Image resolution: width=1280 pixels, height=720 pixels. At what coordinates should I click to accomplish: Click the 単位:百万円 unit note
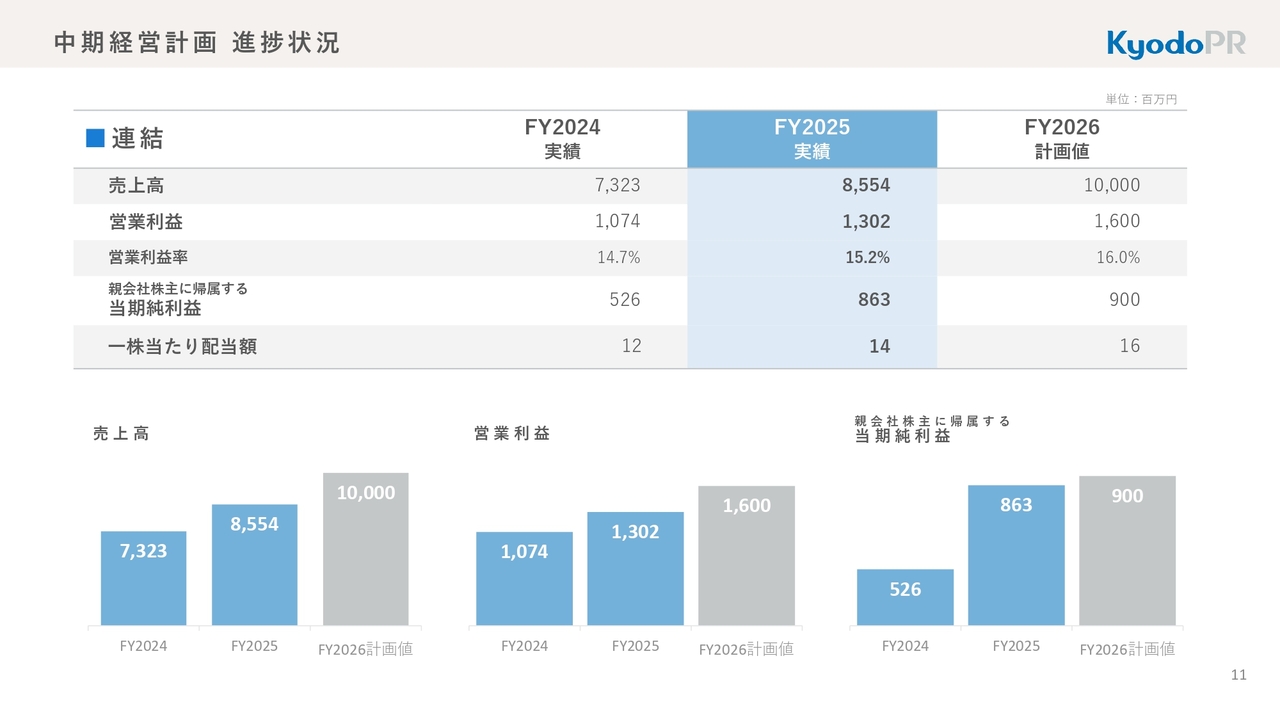(1141, 99)
